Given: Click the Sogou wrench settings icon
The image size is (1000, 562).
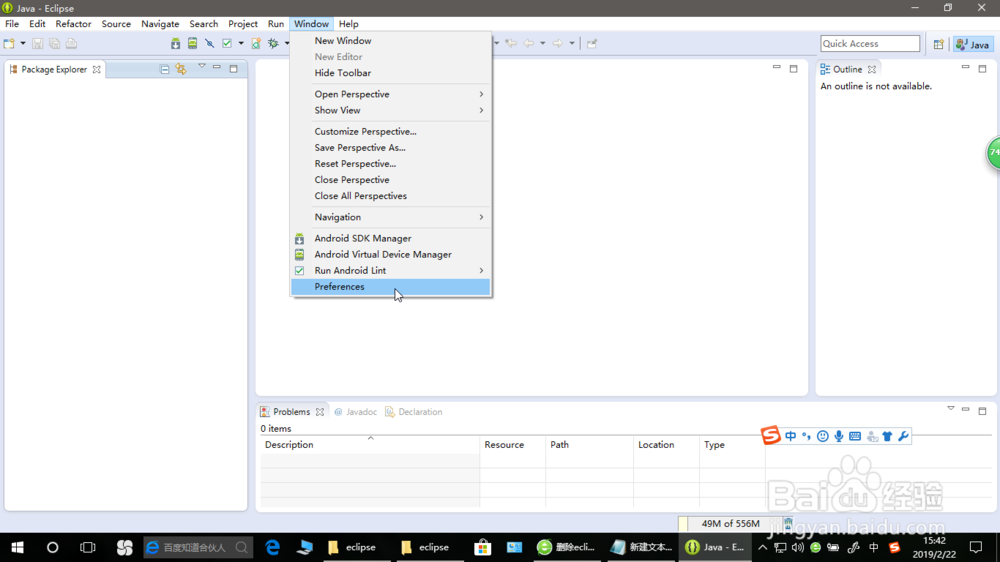Looking at the screenshot, I should coord(903,436).
